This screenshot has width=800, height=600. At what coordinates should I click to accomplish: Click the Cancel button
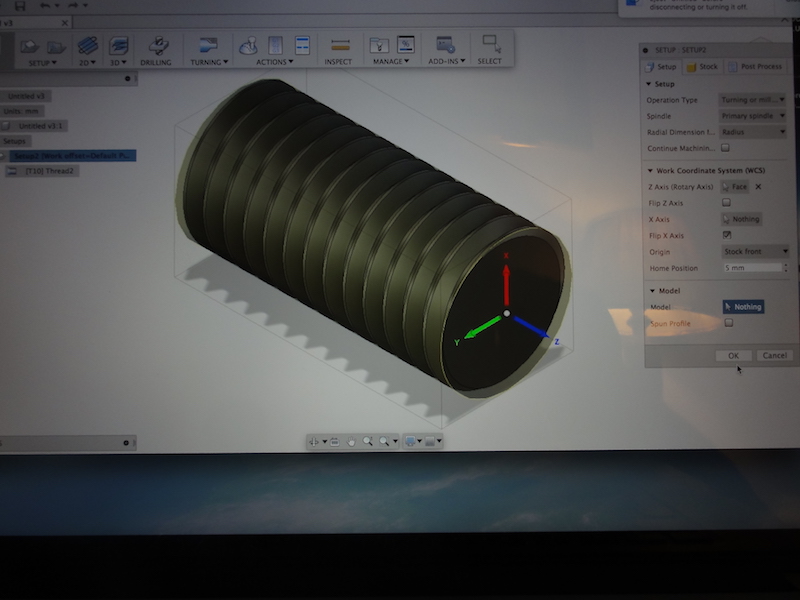coord(774,355)
